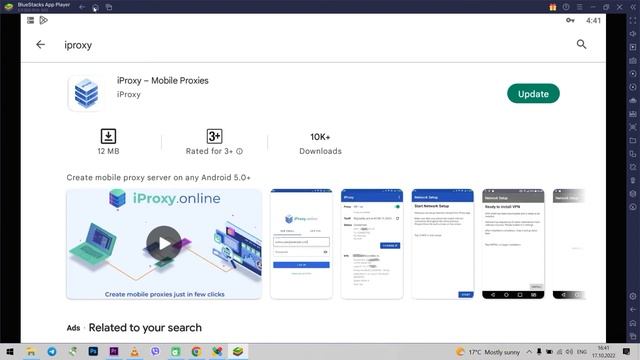Screen dimensions: 640x360
Task: Select the iproxy search query field
Action: click(78, 45)
